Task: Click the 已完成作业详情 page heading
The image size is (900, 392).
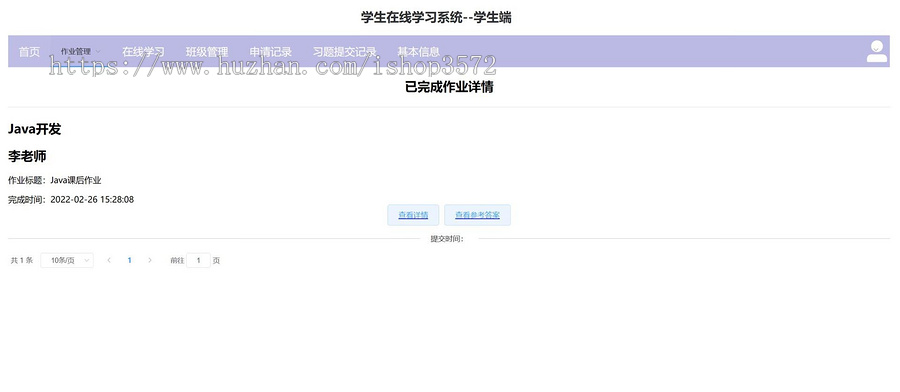Action: [449, 87]
